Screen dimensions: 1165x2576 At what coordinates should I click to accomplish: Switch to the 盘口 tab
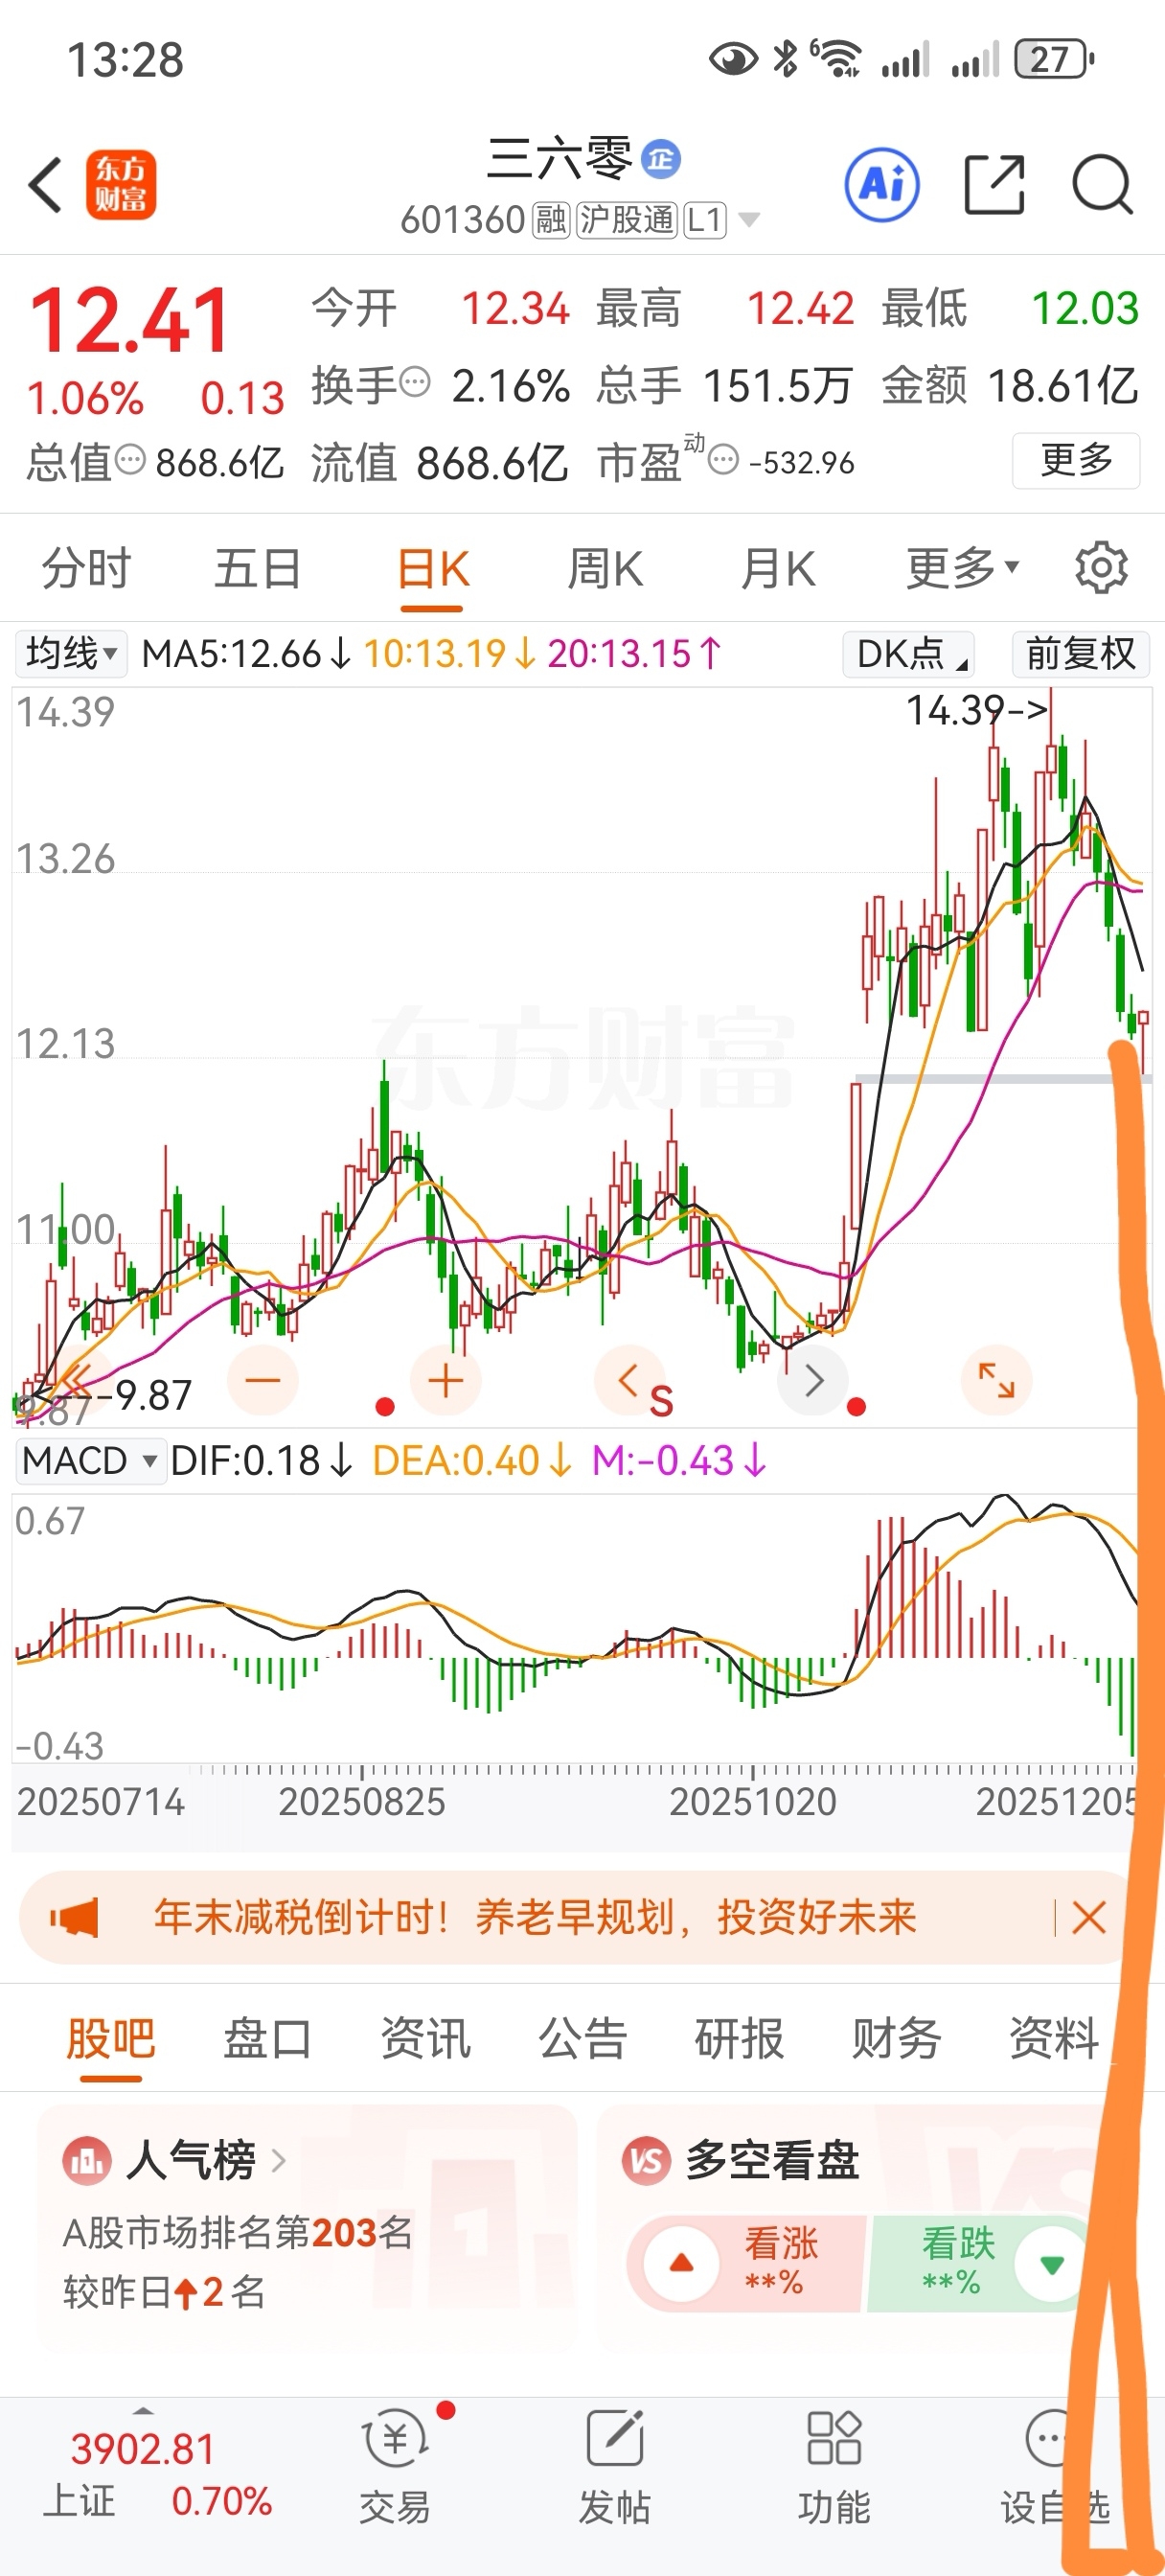tap(267, 2037)
